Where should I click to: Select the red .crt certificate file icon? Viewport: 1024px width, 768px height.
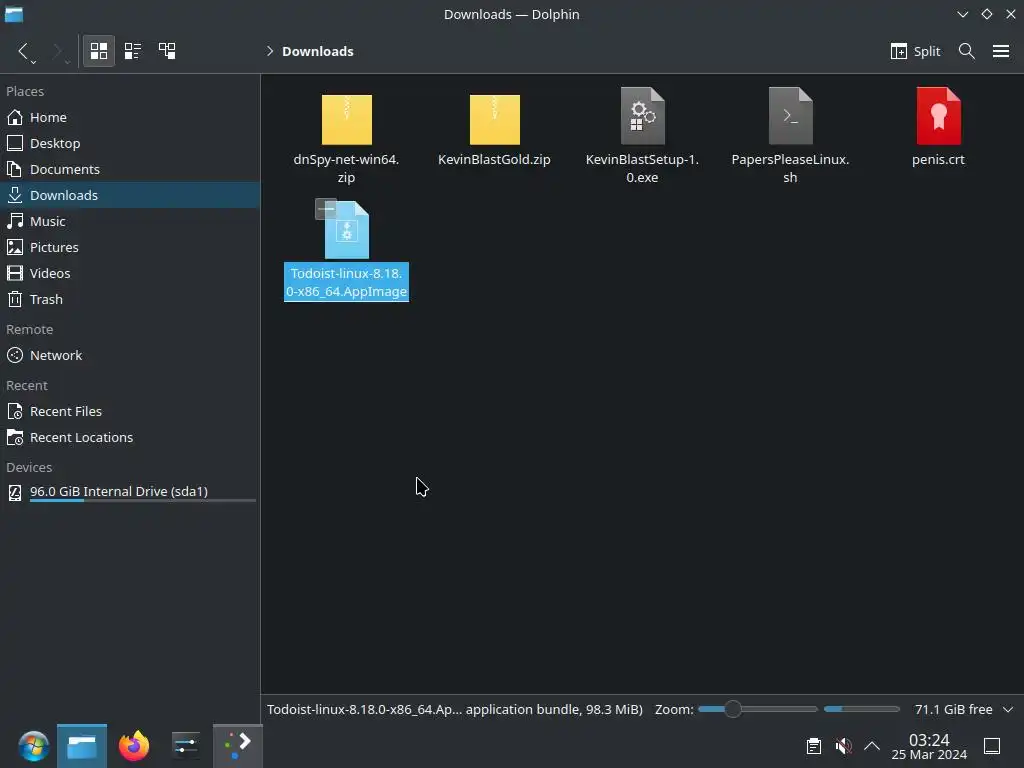tap(938, 116)
